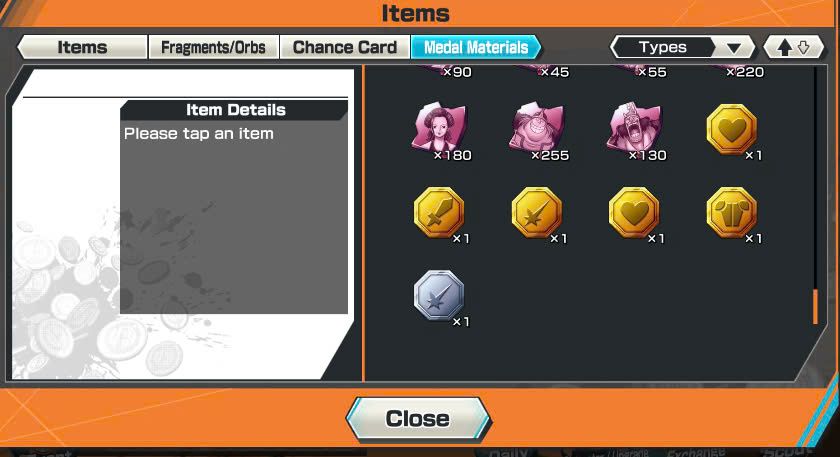Click the orange scrollbar thumb in item list
This screenshot has width=840, height=457.
815,306
